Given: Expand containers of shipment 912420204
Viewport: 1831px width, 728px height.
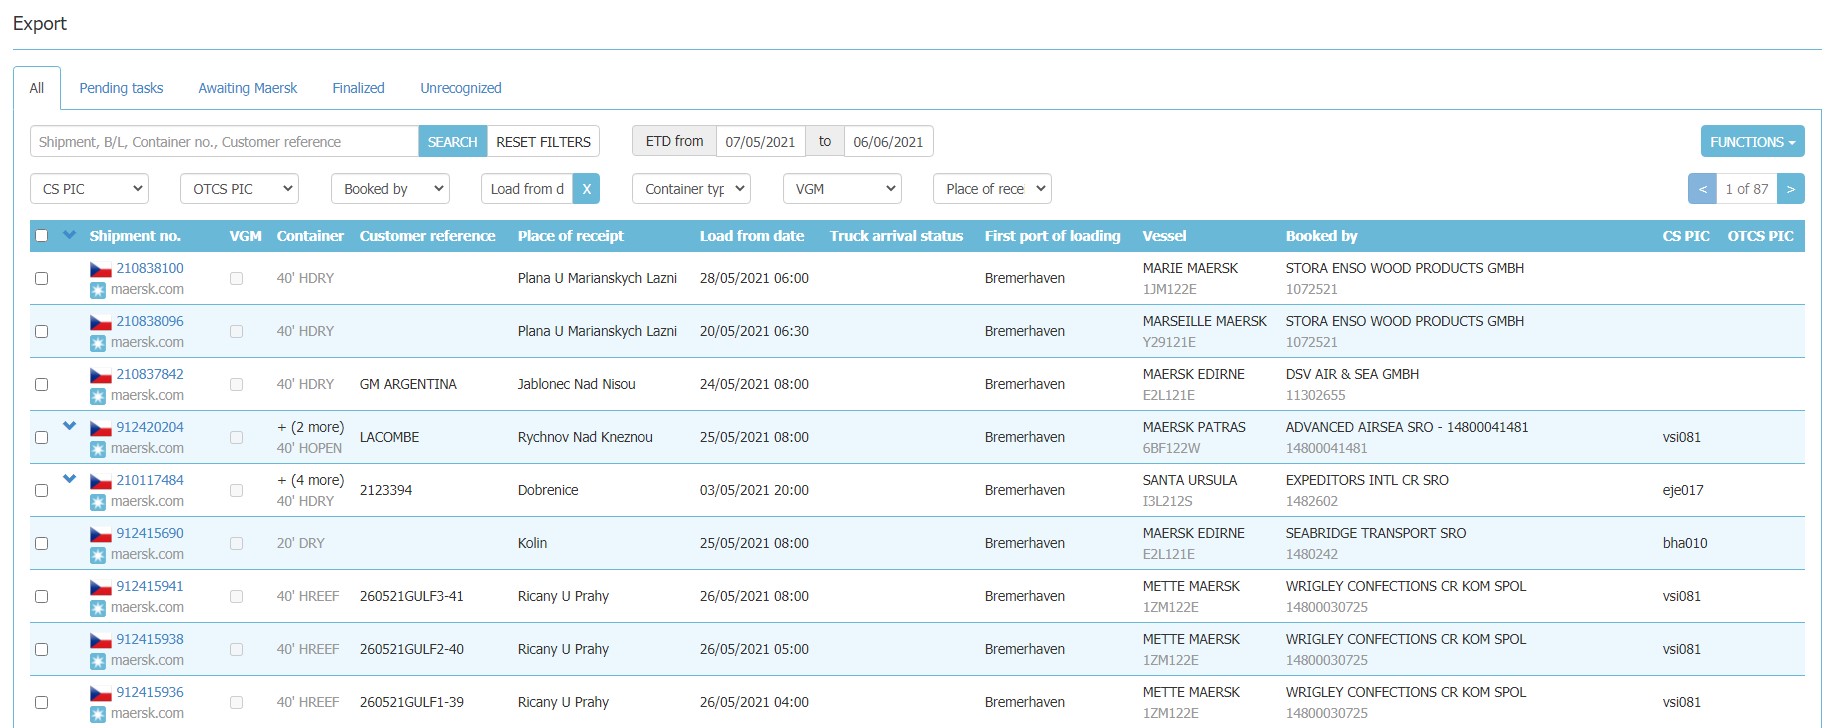Looking at the screenshot, I should click(69, 426).
